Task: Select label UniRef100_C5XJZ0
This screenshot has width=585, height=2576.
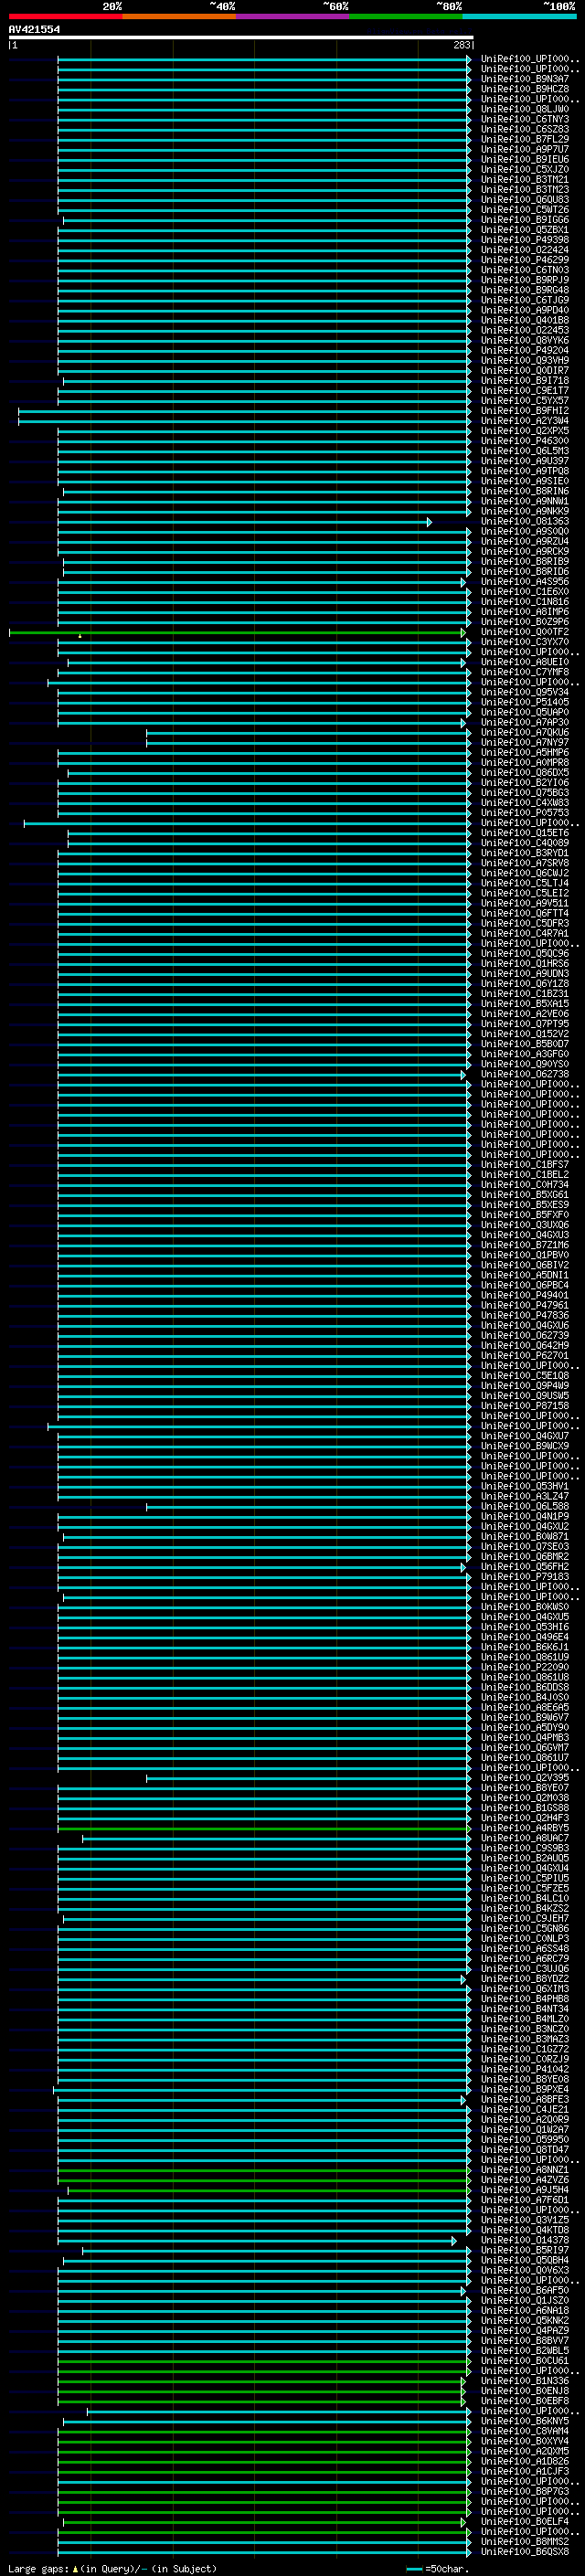Action: pos(525,169)
